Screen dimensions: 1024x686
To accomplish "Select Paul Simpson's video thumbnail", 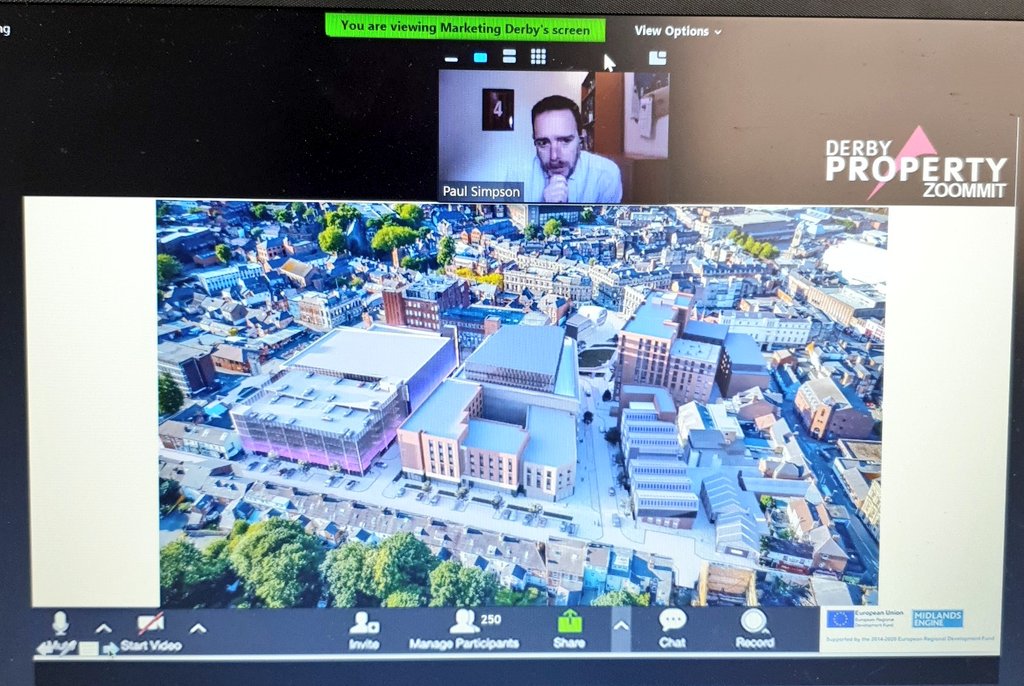I will tap(554, 136).
